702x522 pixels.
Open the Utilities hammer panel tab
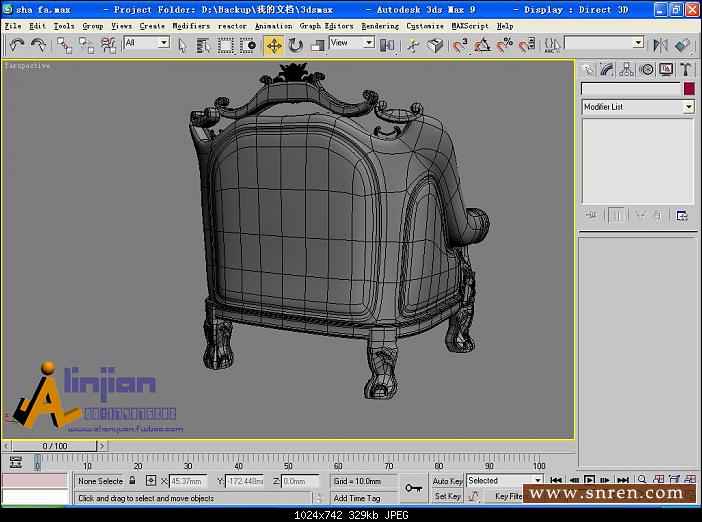686,70
